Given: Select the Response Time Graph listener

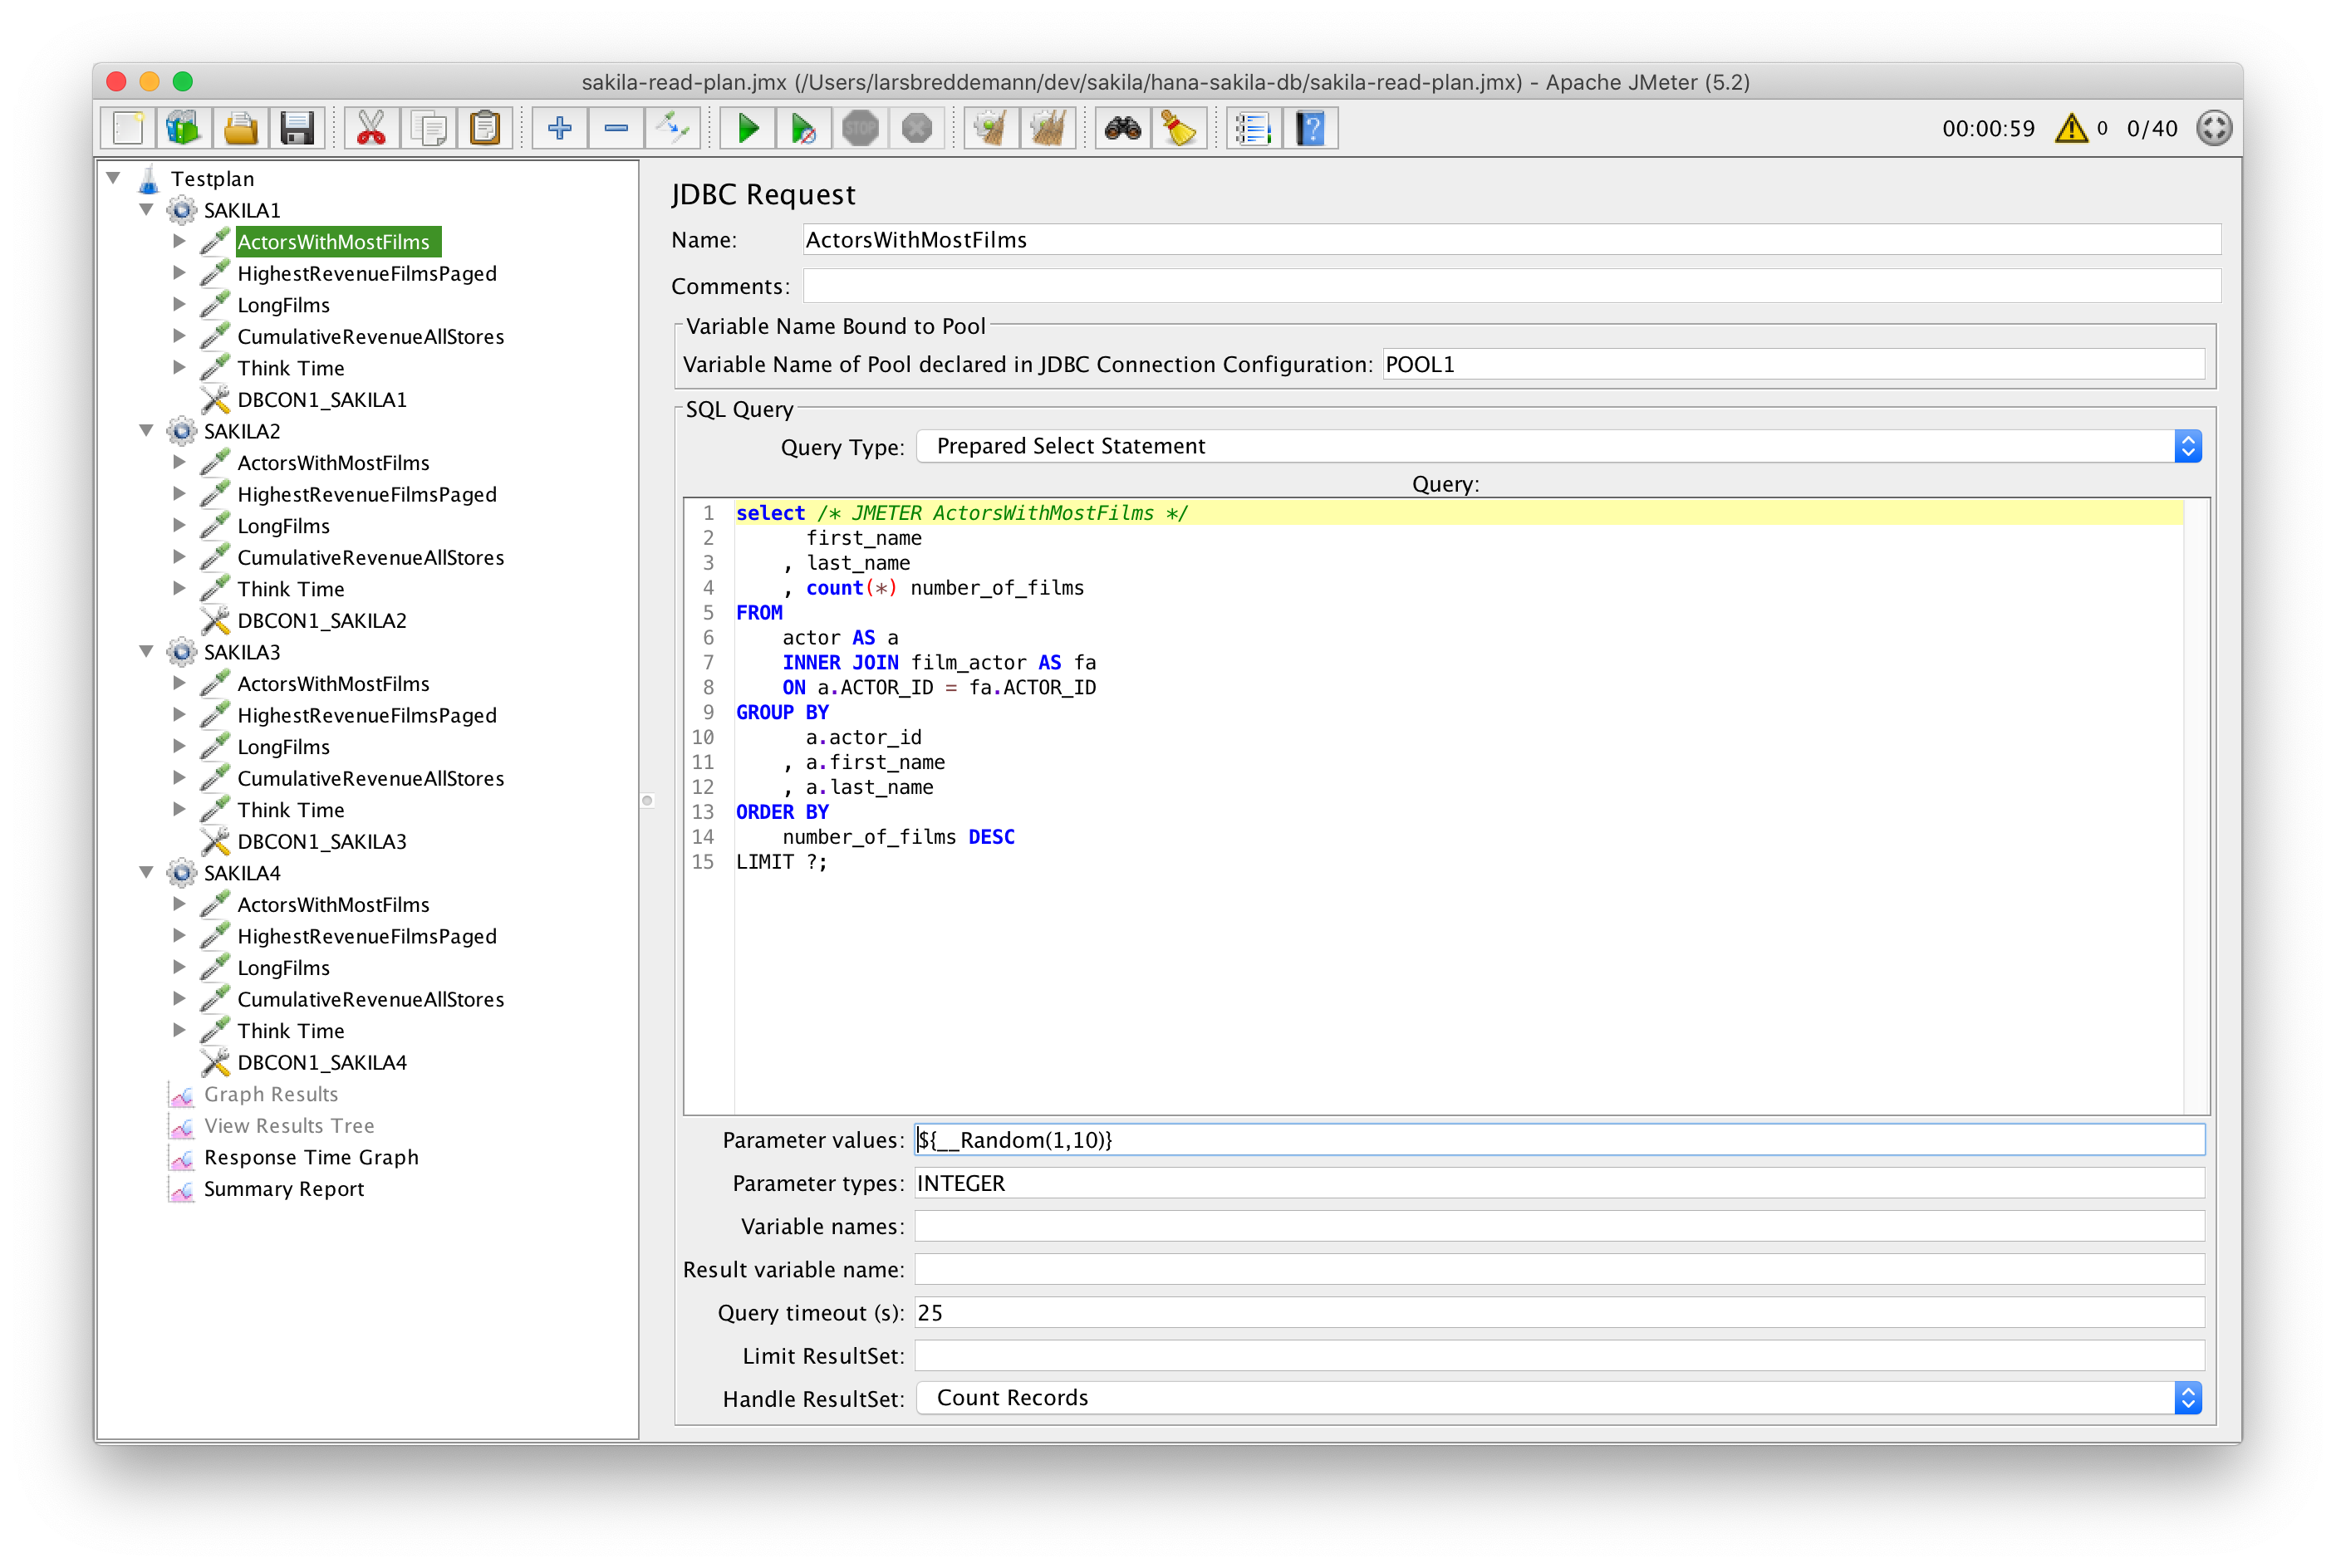Looking at the screenshot, I should [x=311, y=1157].
